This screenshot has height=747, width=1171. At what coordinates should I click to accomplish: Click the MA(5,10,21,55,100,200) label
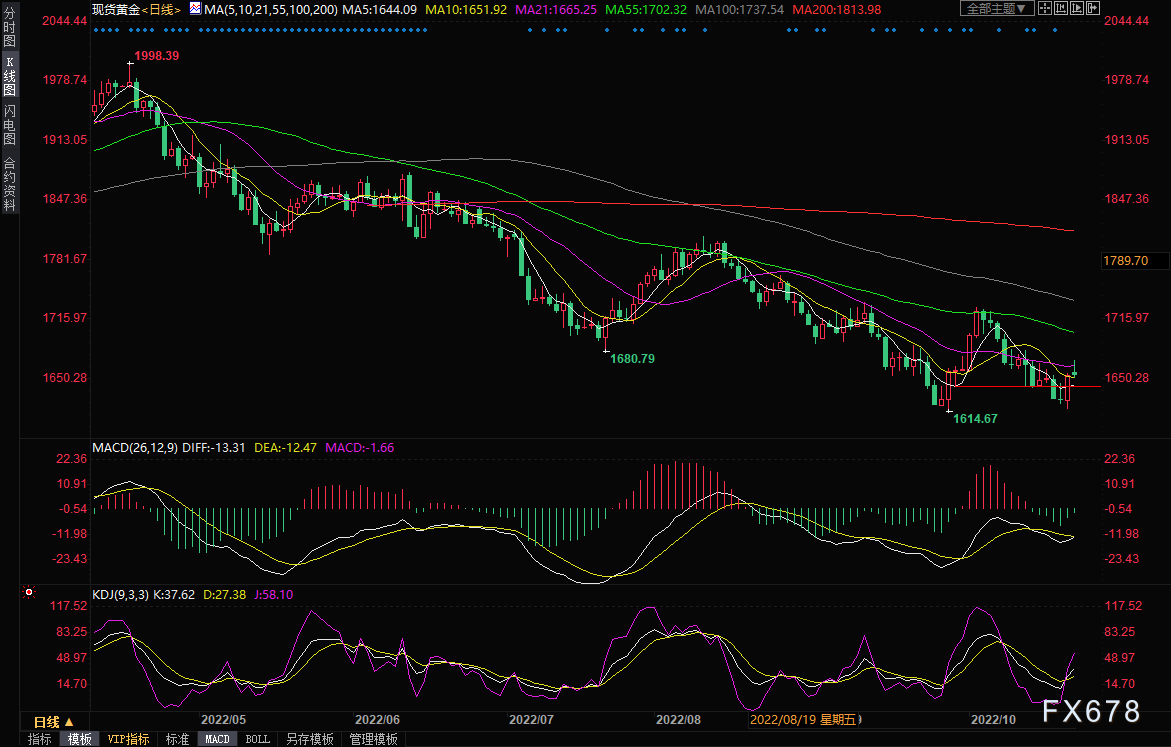click(x=270, y=10)
